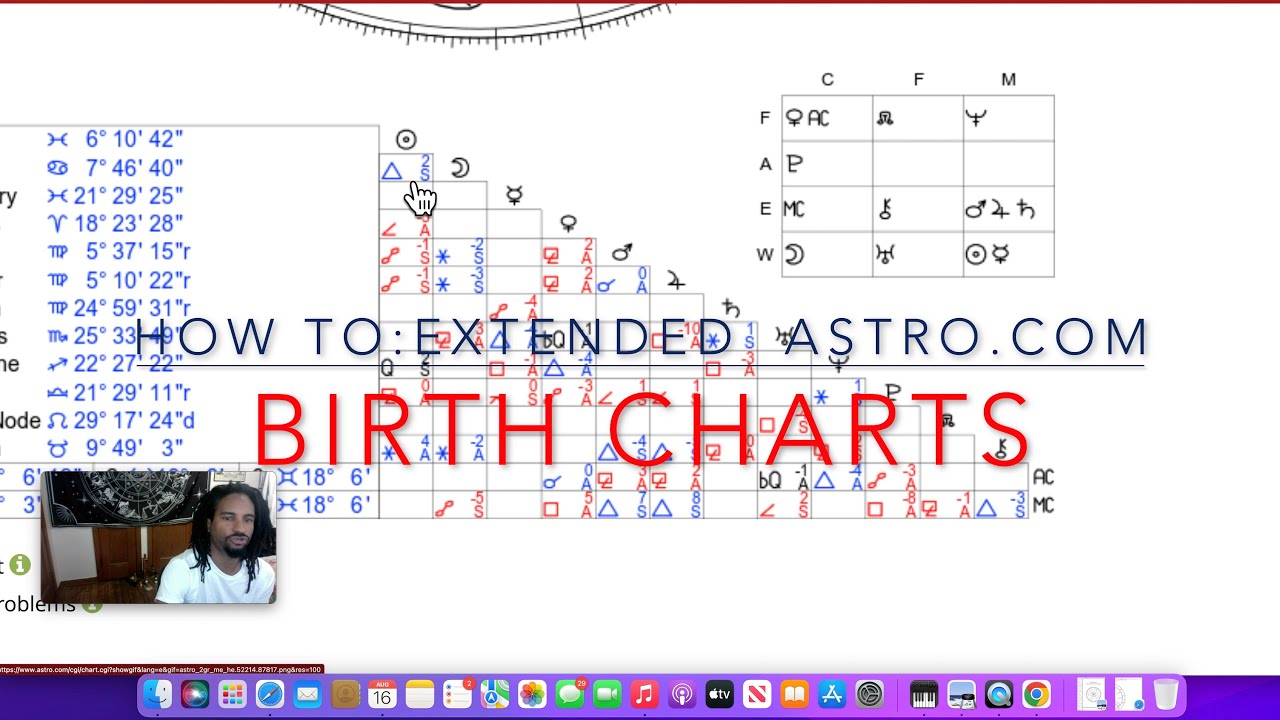The width and height of the screenshot is (1280, 720).
Task: Click the Mars glyph in aspect grid
Action: pyautogui.click(x=622, y=252)
